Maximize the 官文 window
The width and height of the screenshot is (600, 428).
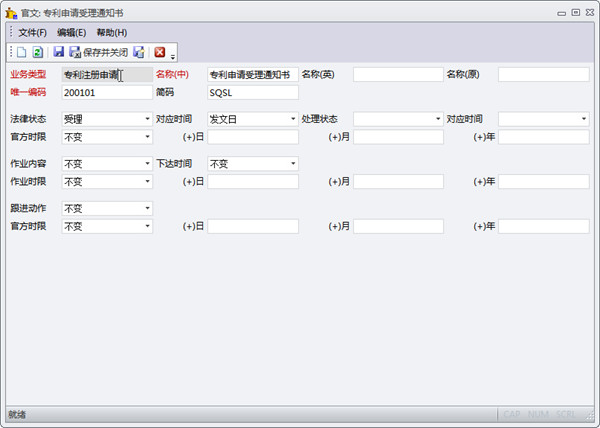click(x=576, y=13)
